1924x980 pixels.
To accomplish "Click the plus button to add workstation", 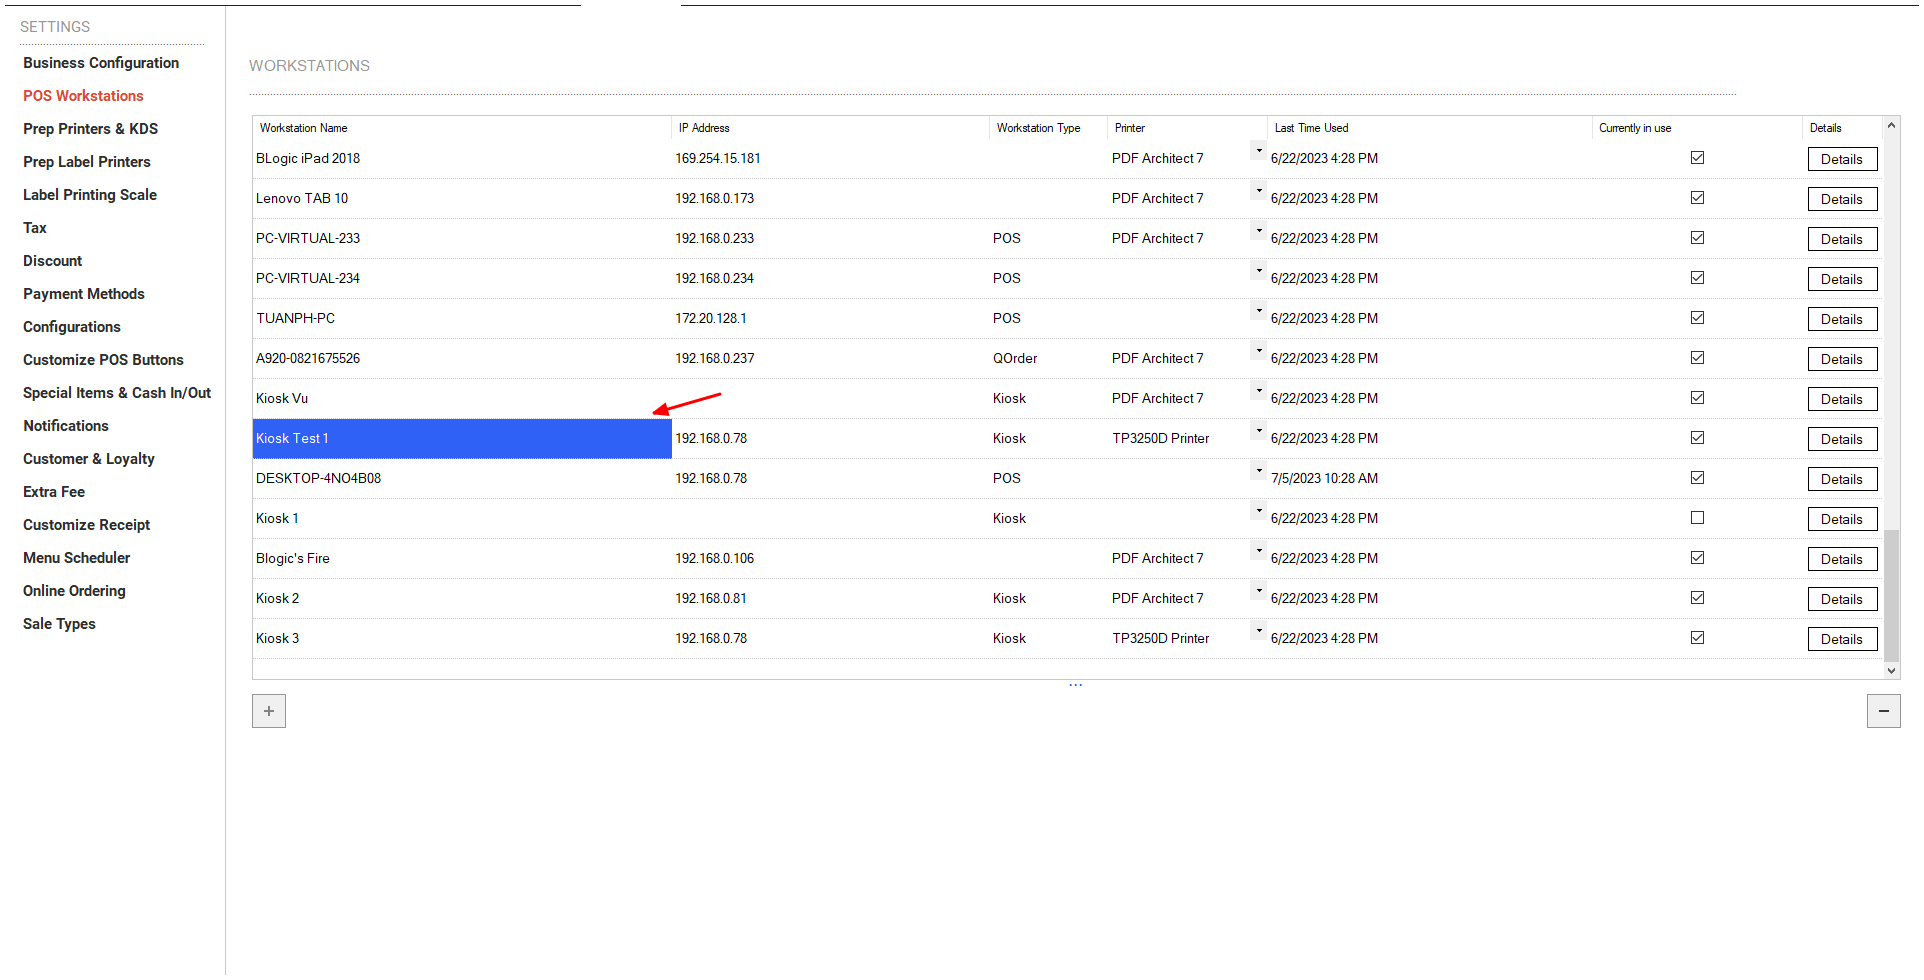I will pyautogui.click(x=269, y=711).
